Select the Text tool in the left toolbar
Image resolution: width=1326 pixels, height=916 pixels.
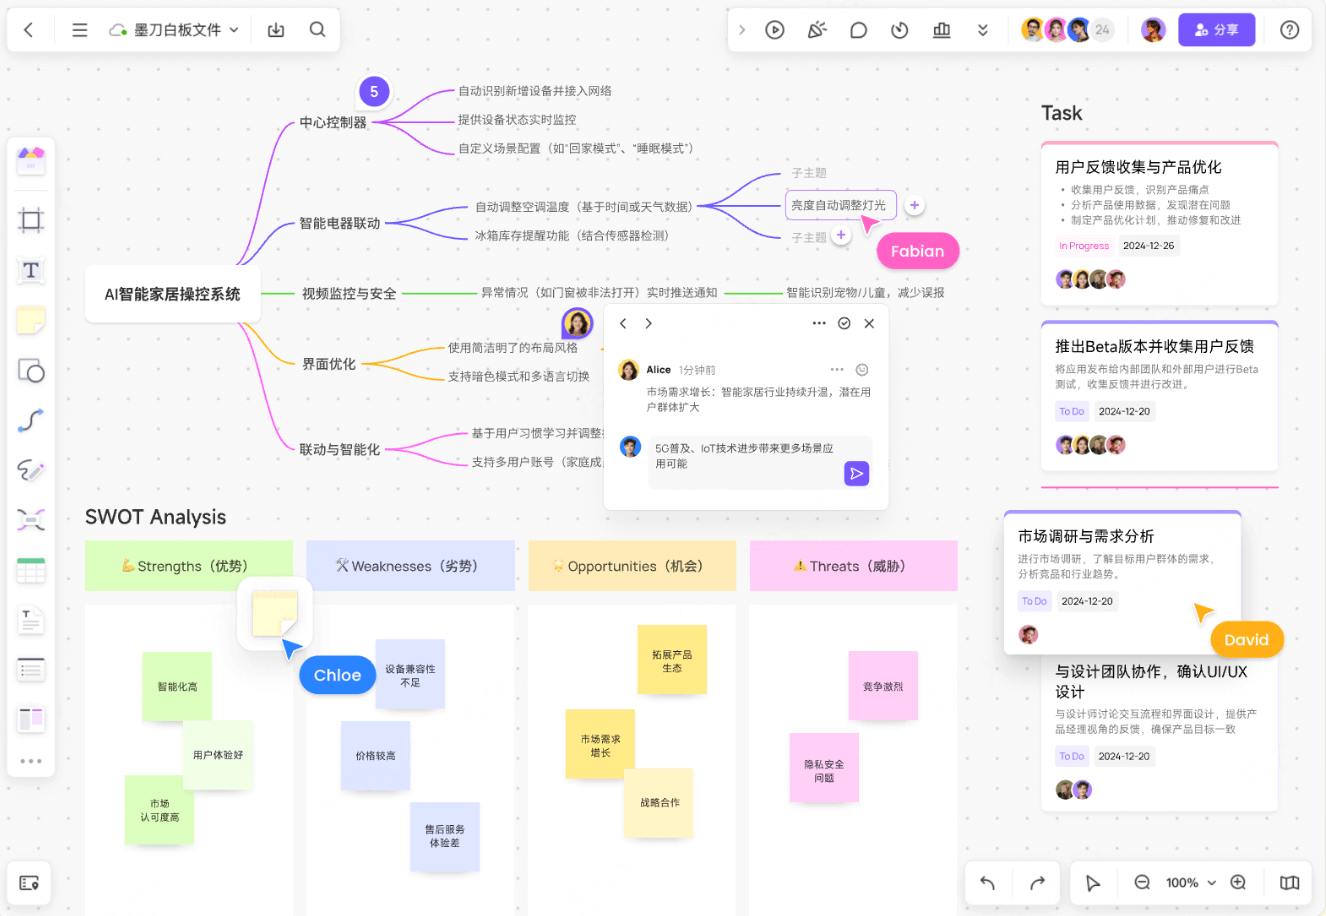[x=30, y=270]
